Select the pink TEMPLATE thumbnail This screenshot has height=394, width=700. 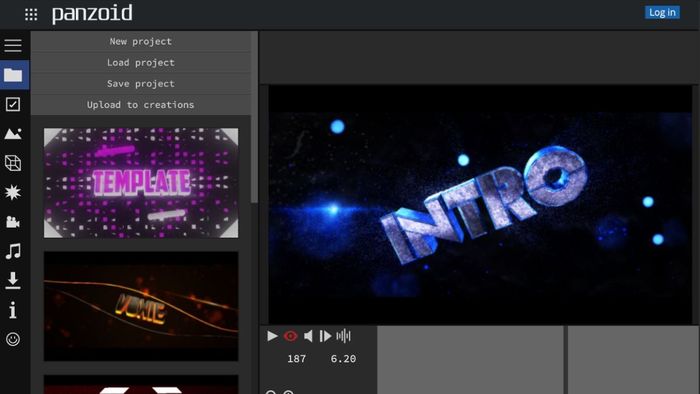tap(141, 183)
